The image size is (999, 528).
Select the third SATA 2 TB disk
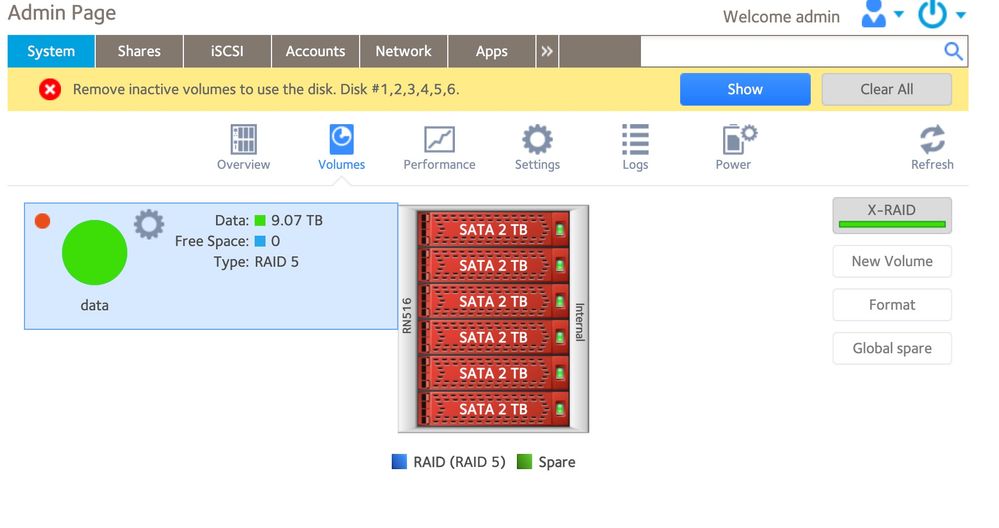point(493,301)
